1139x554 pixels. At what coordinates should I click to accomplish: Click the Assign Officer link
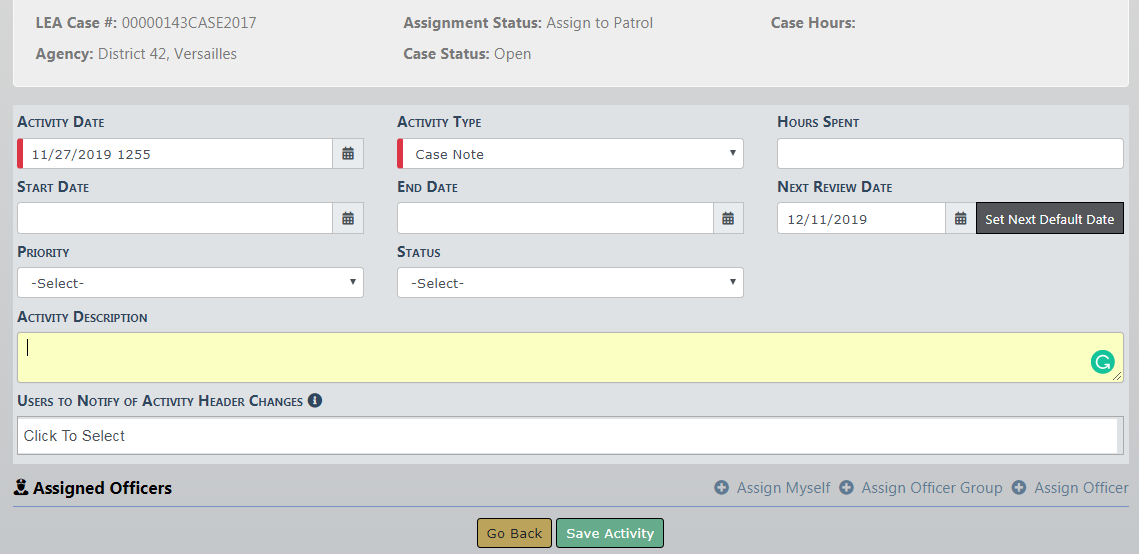click(x=1081, y=488)
